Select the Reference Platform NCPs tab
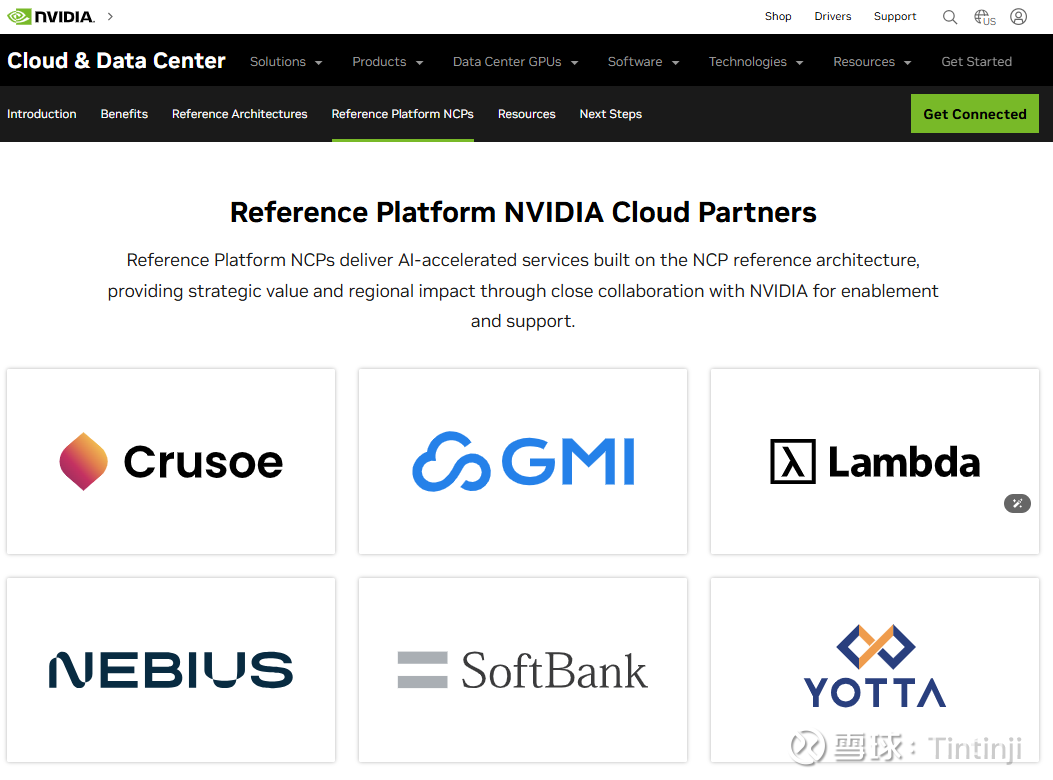The height and width of the screenshot is (780, 1053). pos(403,114)
